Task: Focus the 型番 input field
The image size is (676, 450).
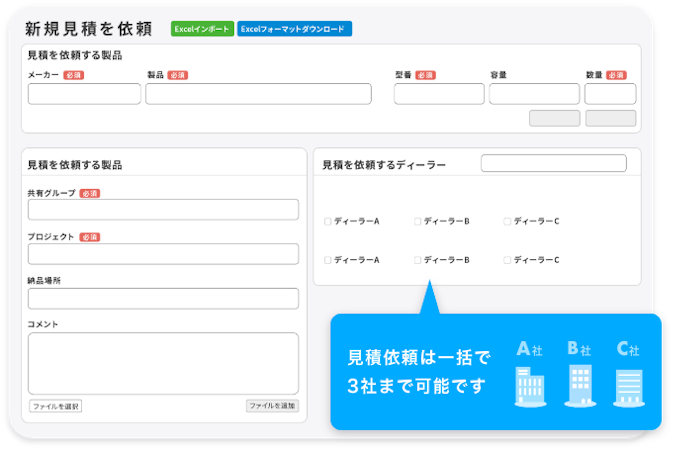Action: (x=439, y=94)
